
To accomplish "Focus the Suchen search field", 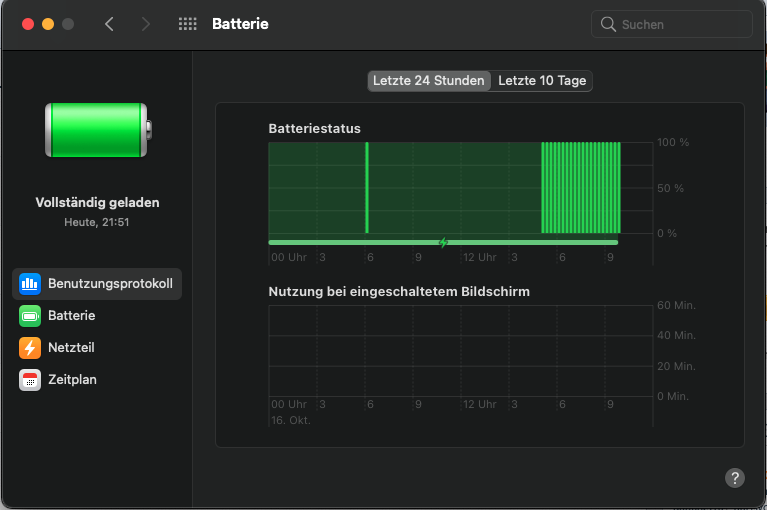I will click(680, 24).
